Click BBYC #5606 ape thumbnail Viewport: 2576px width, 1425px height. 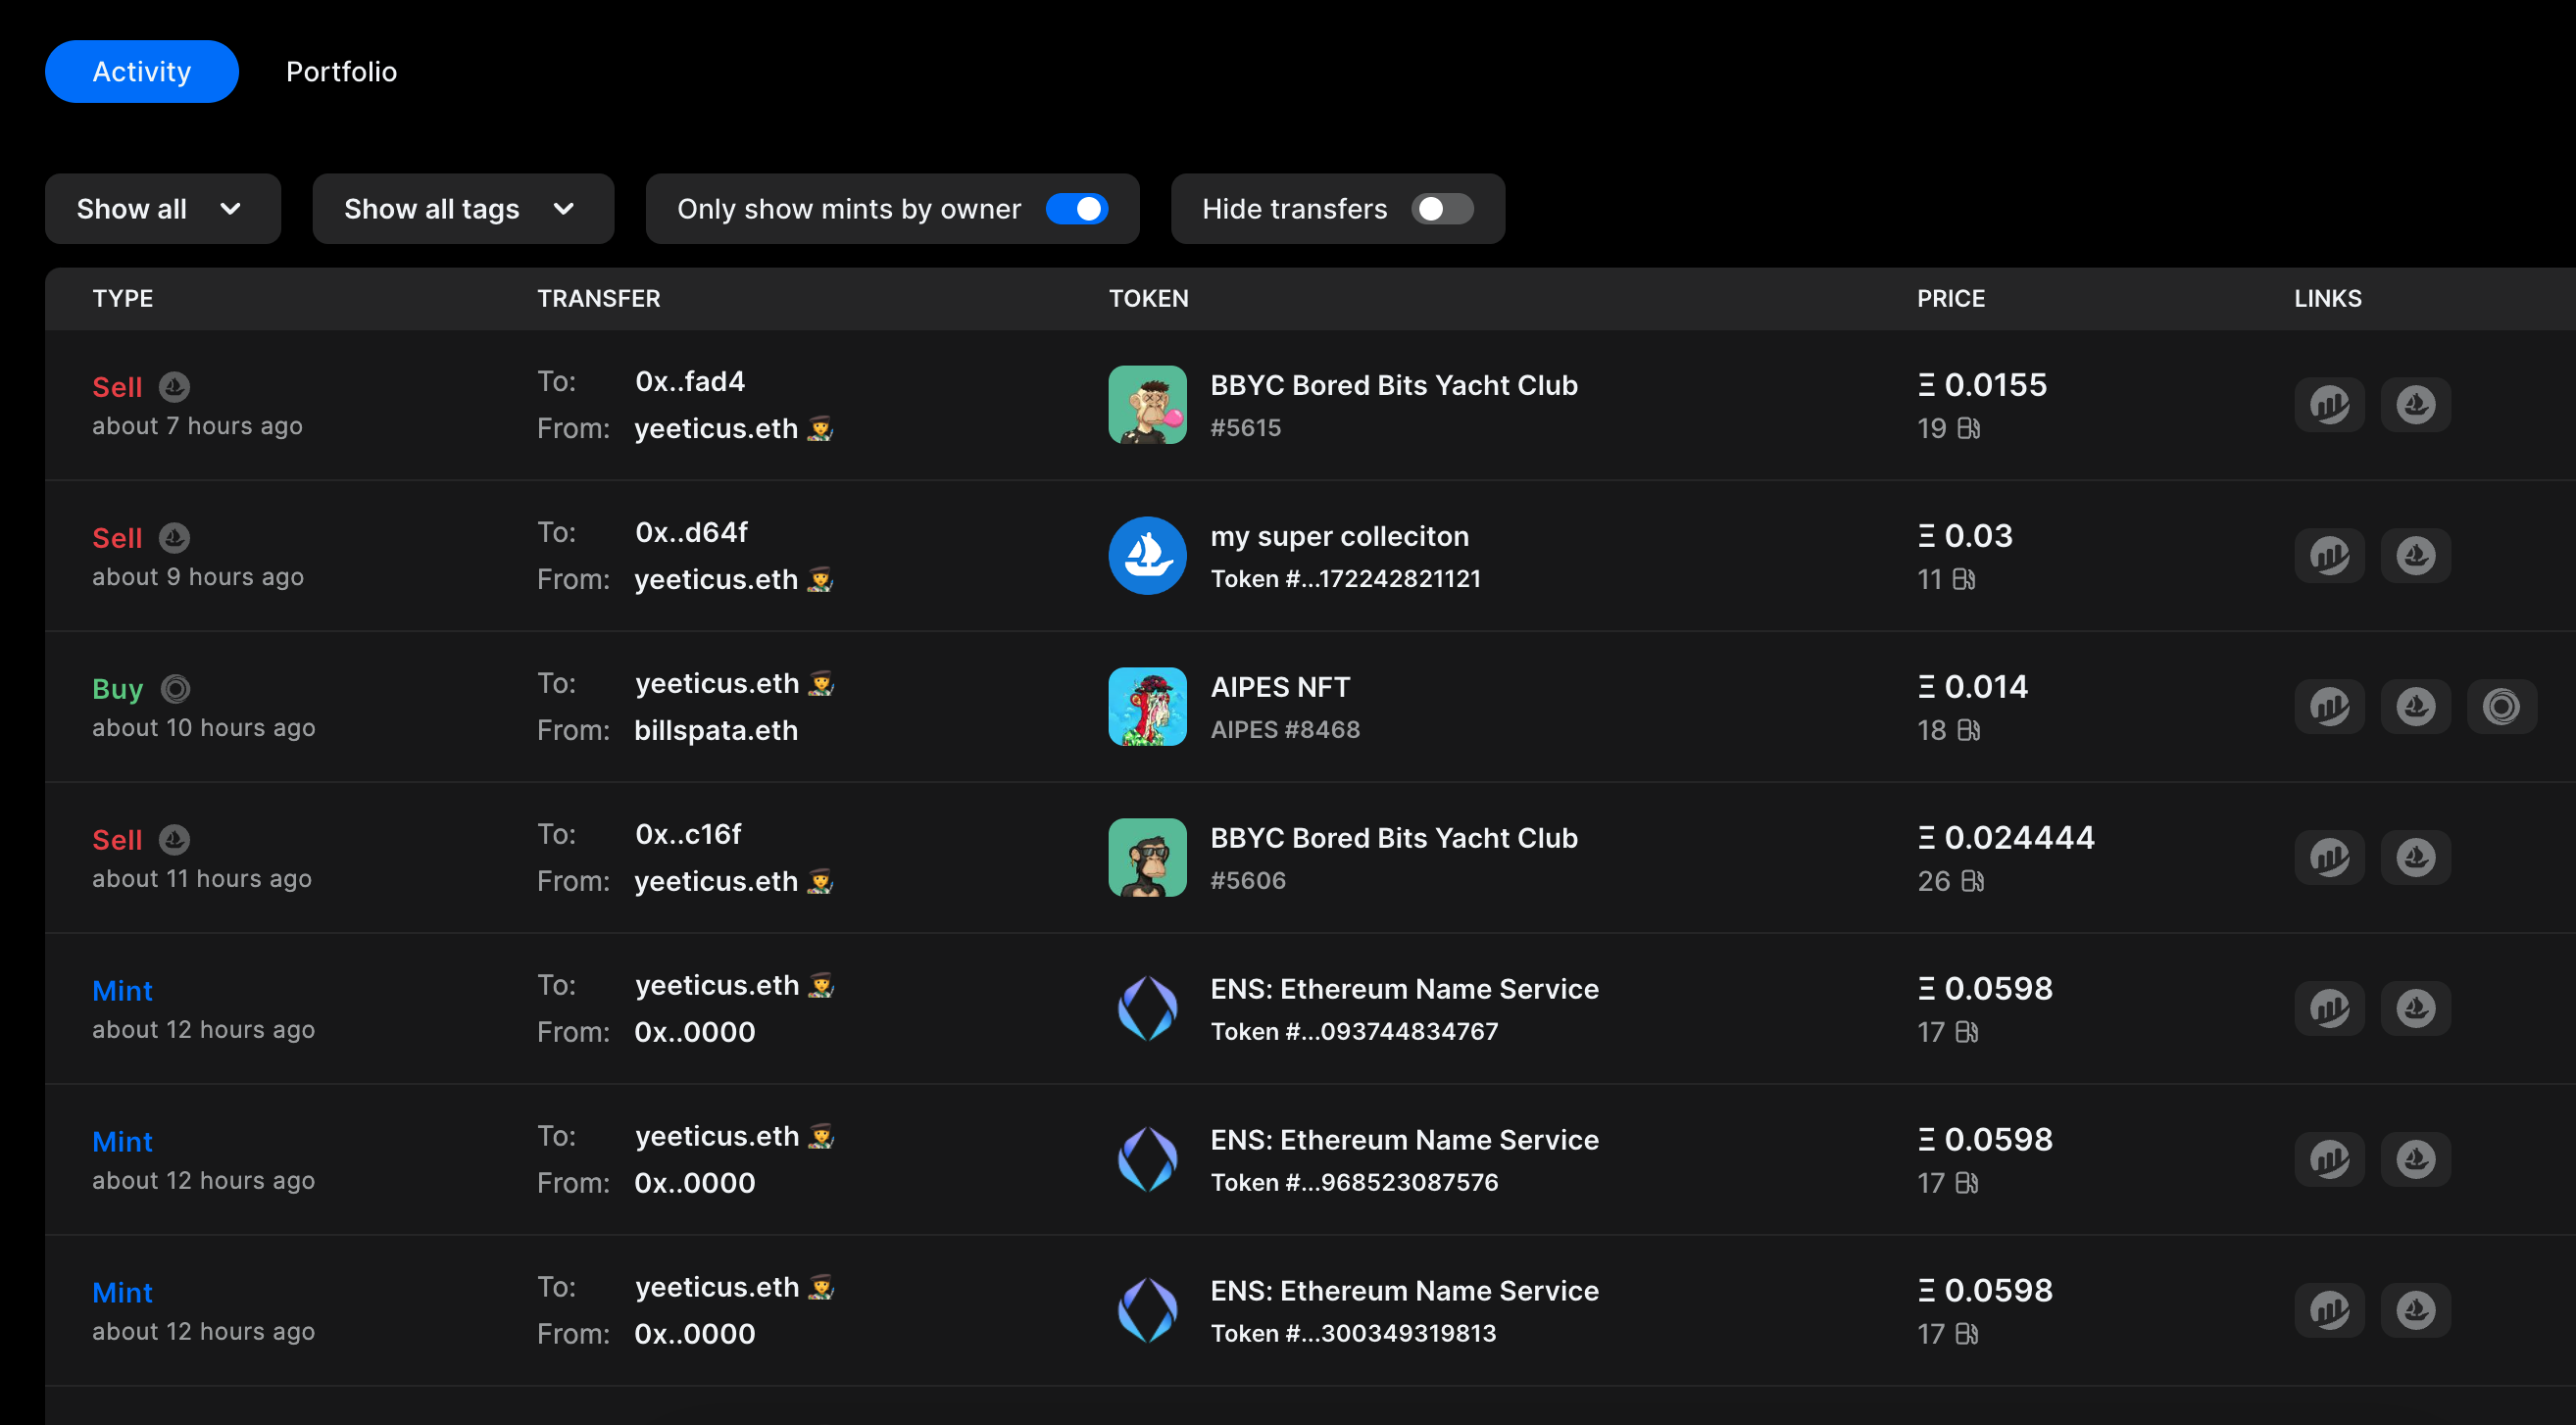[1147, 858]
